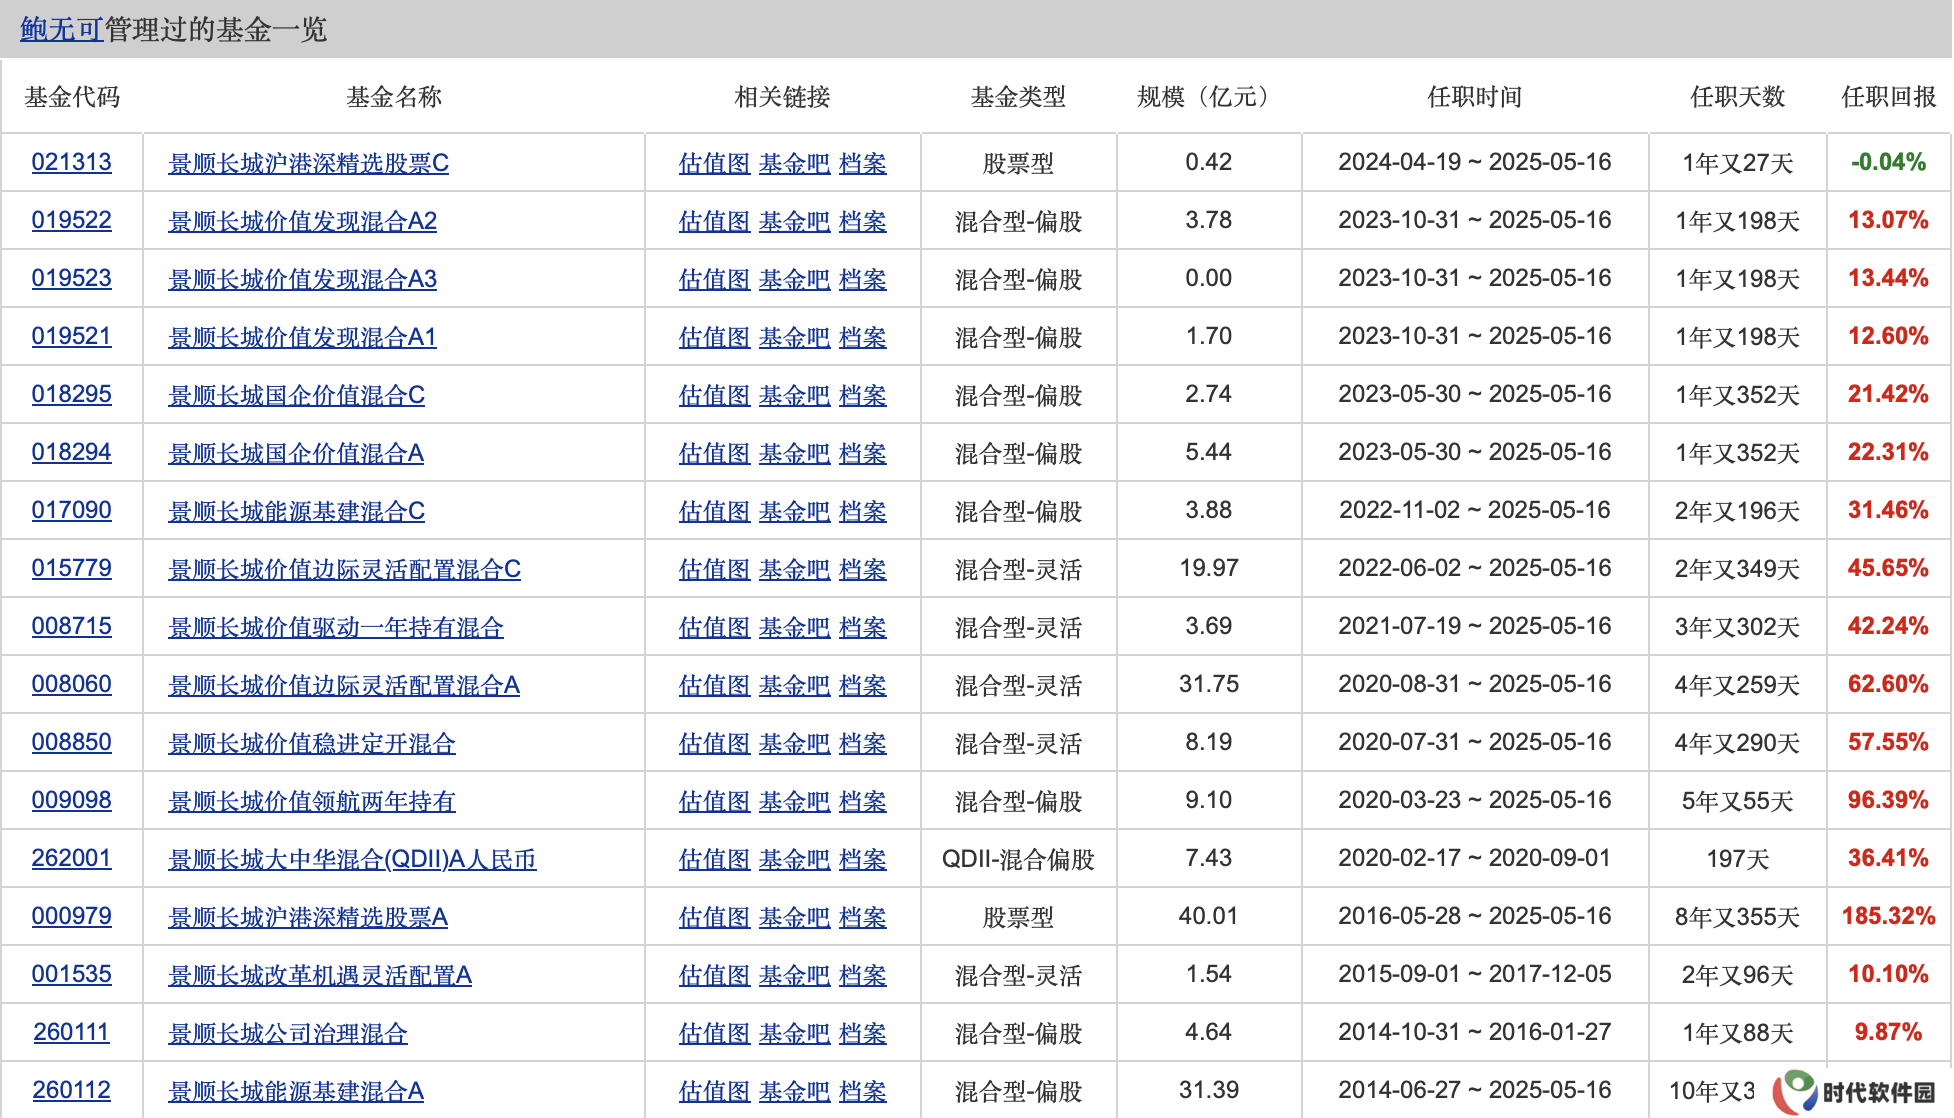Open fund 景顺长城改革机遇灵活配置A

click(320, 975)
